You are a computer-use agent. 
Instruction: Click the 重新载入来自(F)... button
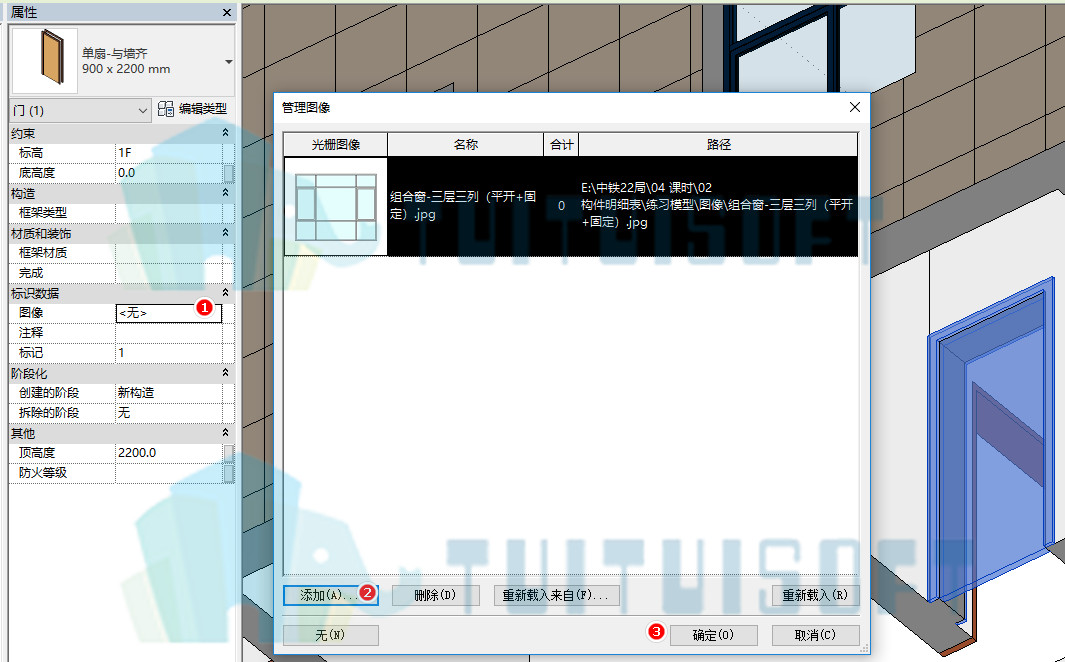click(x=556, y=595)
